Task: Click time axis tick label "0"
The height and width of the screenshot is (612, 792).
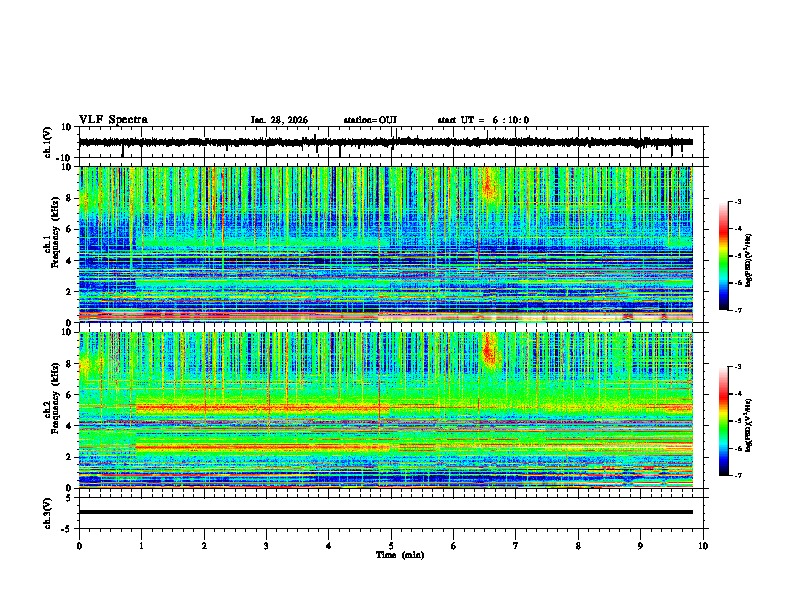Action: coord(79,546)
